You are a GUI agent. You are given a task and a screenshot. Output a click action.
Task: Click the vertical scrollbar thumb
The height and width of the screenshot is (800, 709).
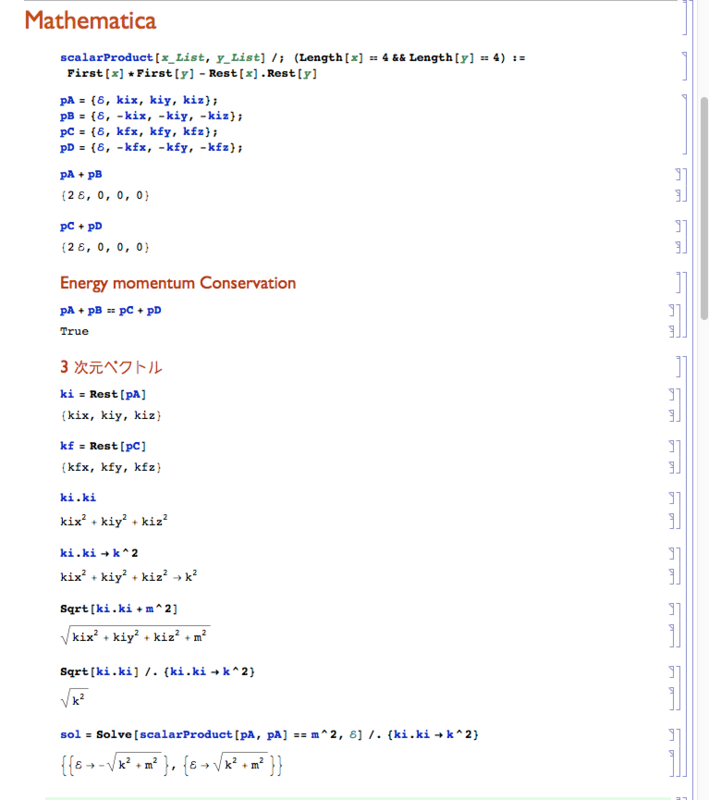[x=704, y=208]
